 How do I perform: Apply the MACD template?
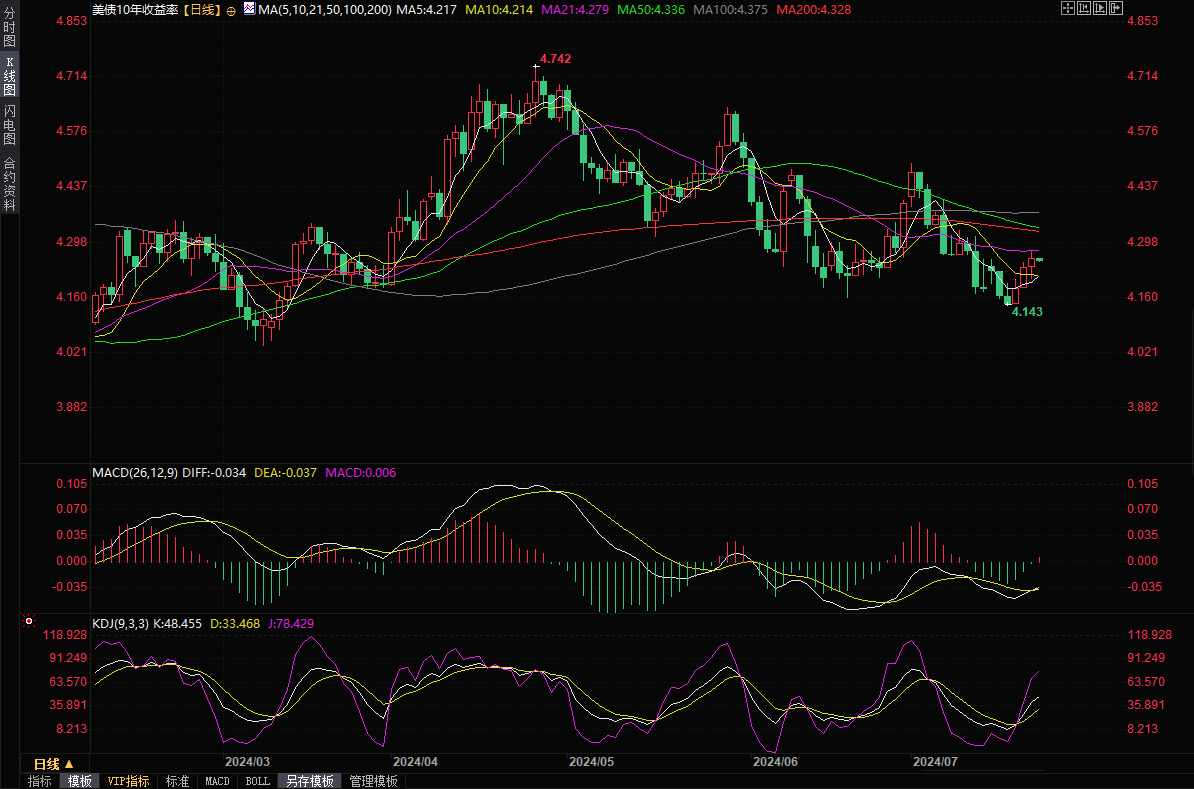click(217, 781)
